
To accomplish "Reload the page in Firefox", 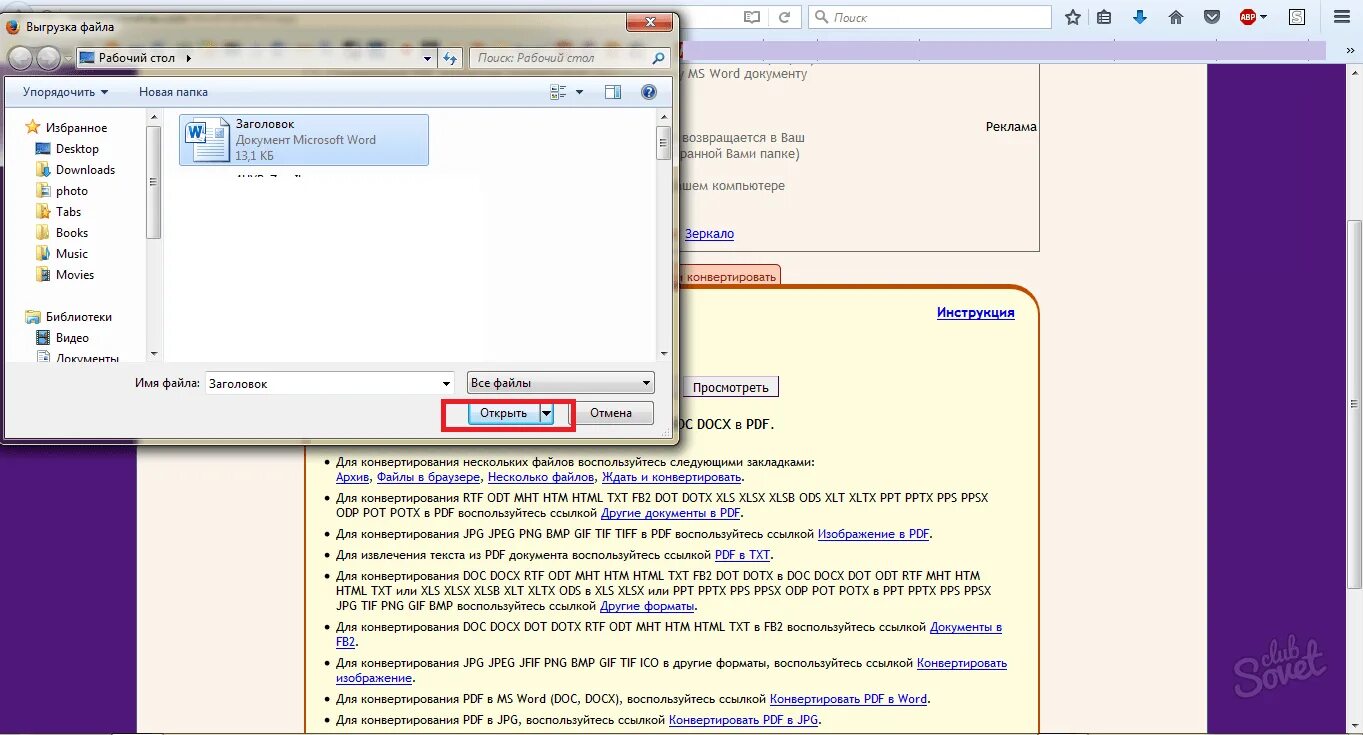I will click(x=785, y=17).
